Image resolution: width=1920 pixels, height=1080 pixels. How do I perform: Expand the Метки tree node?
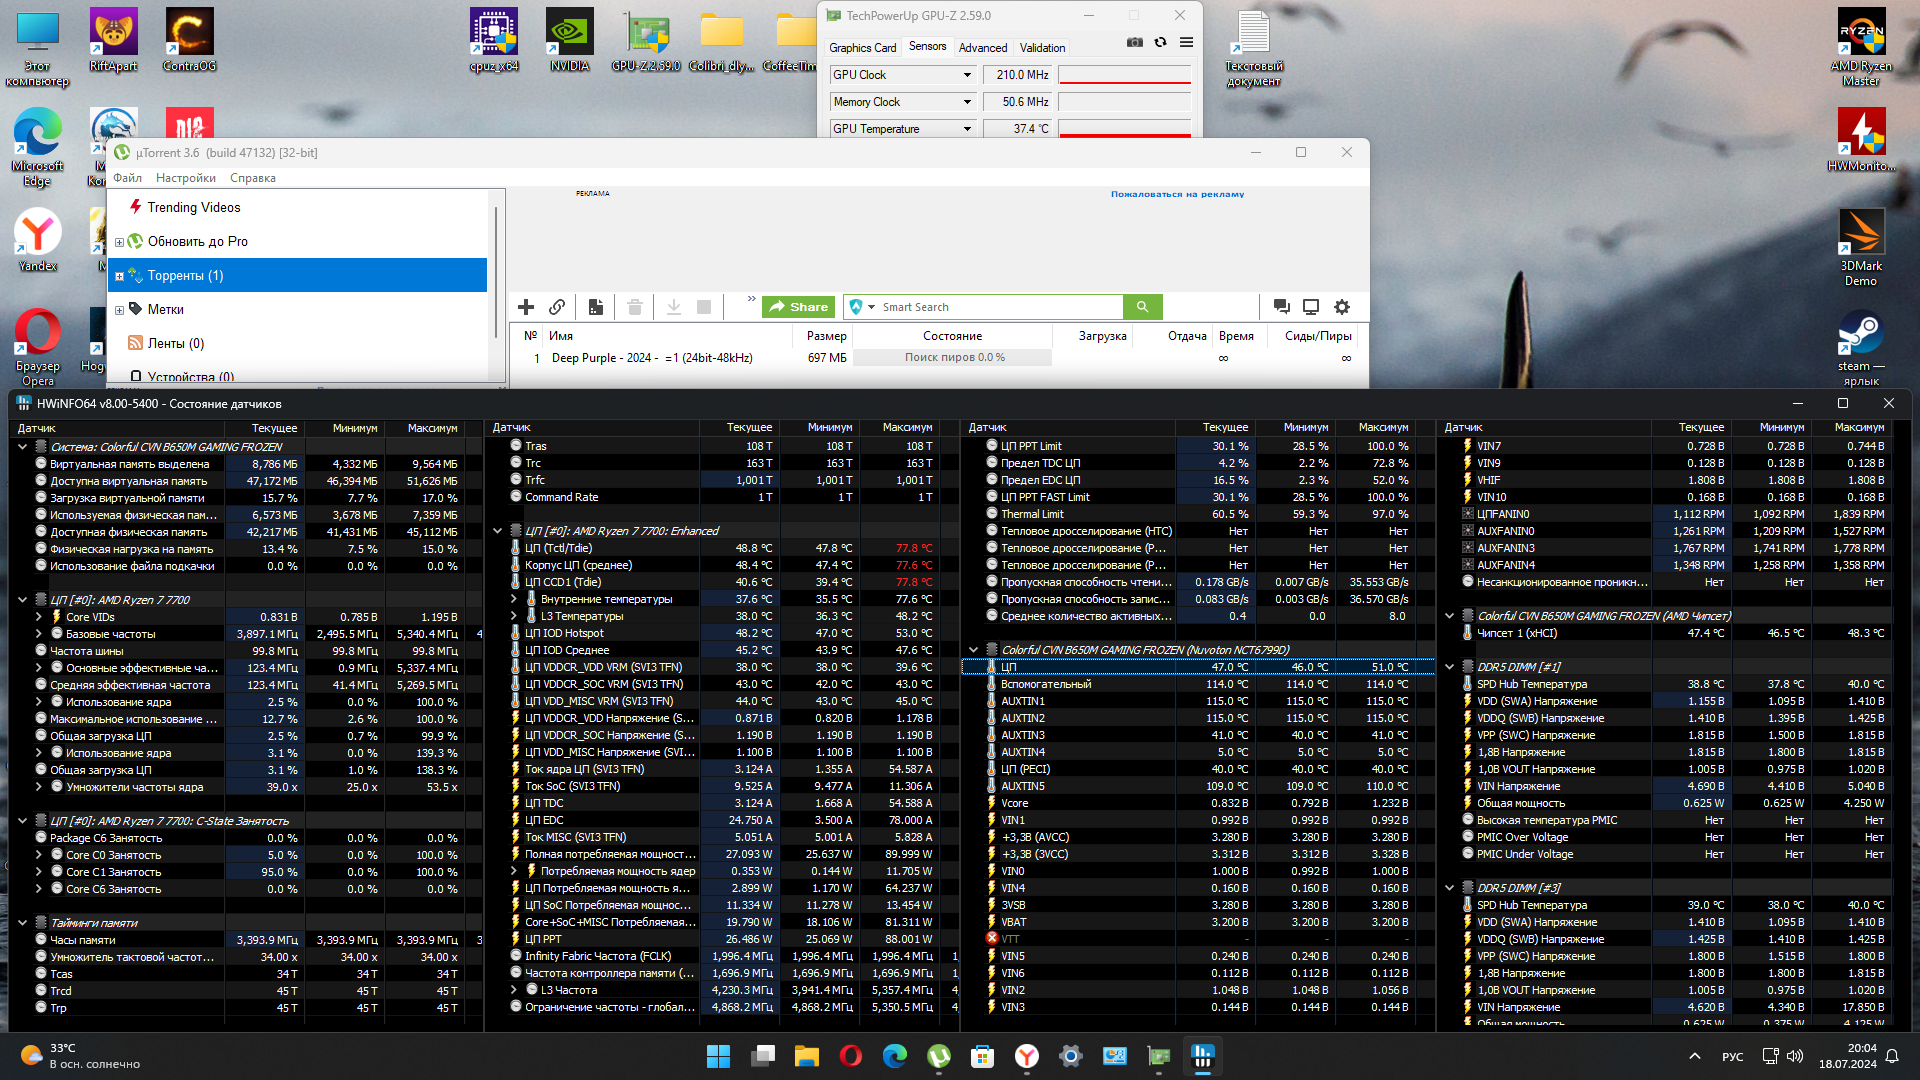pos(119,310)
